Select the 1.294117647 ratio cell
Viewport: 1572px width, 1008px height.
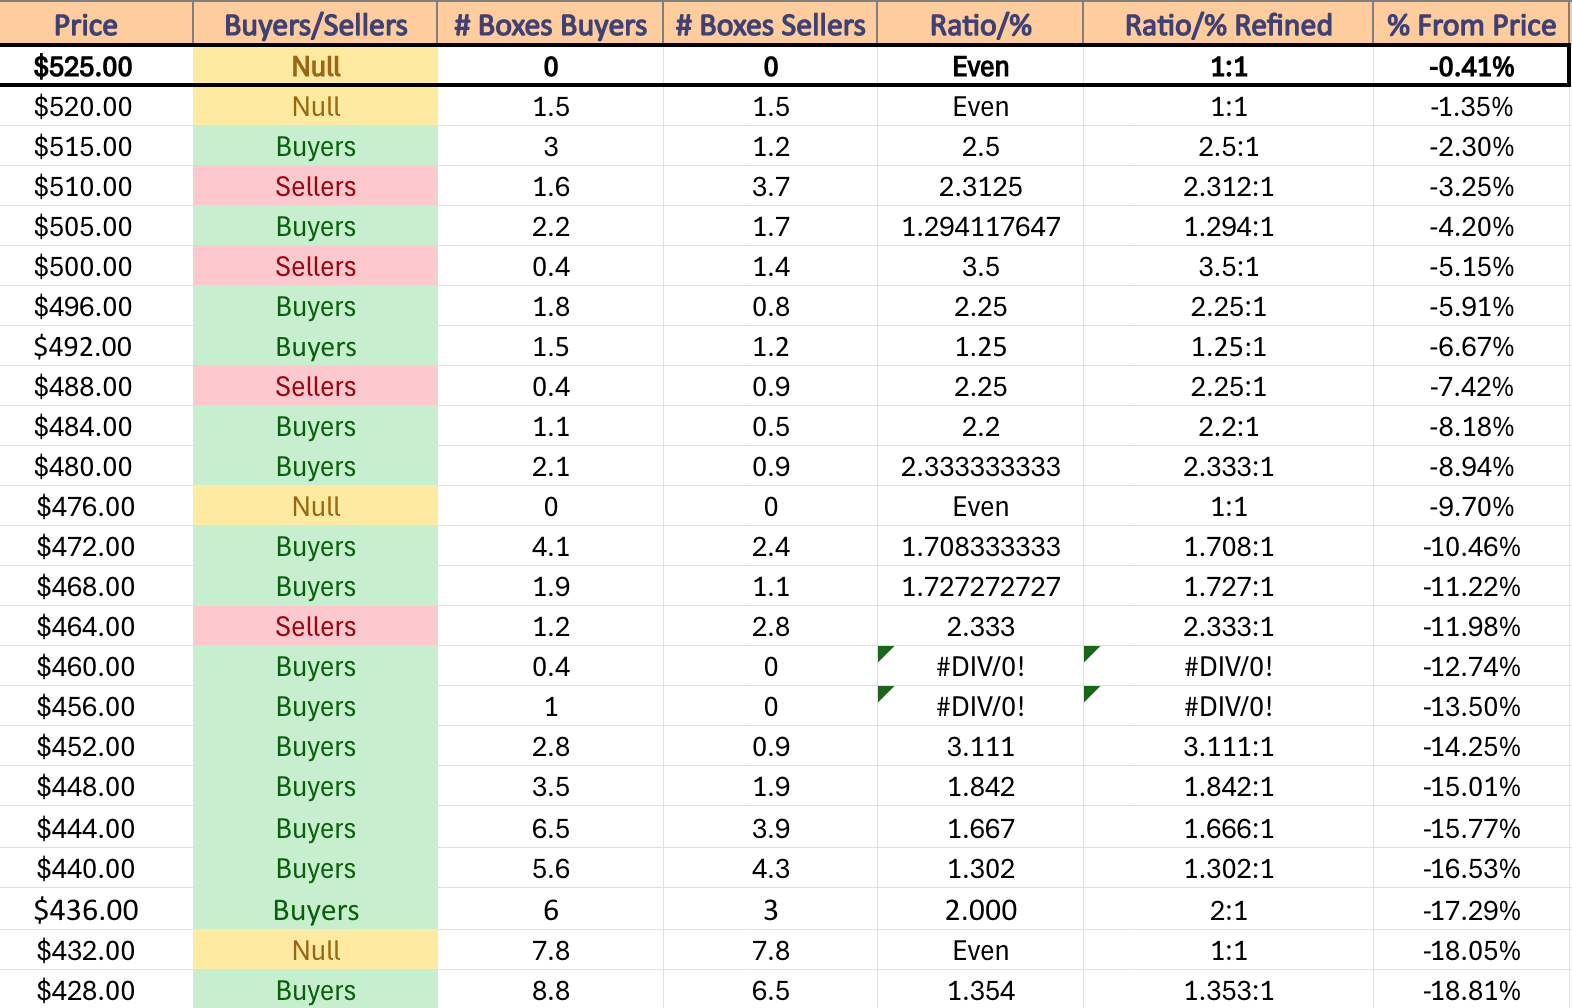(980, 226)
